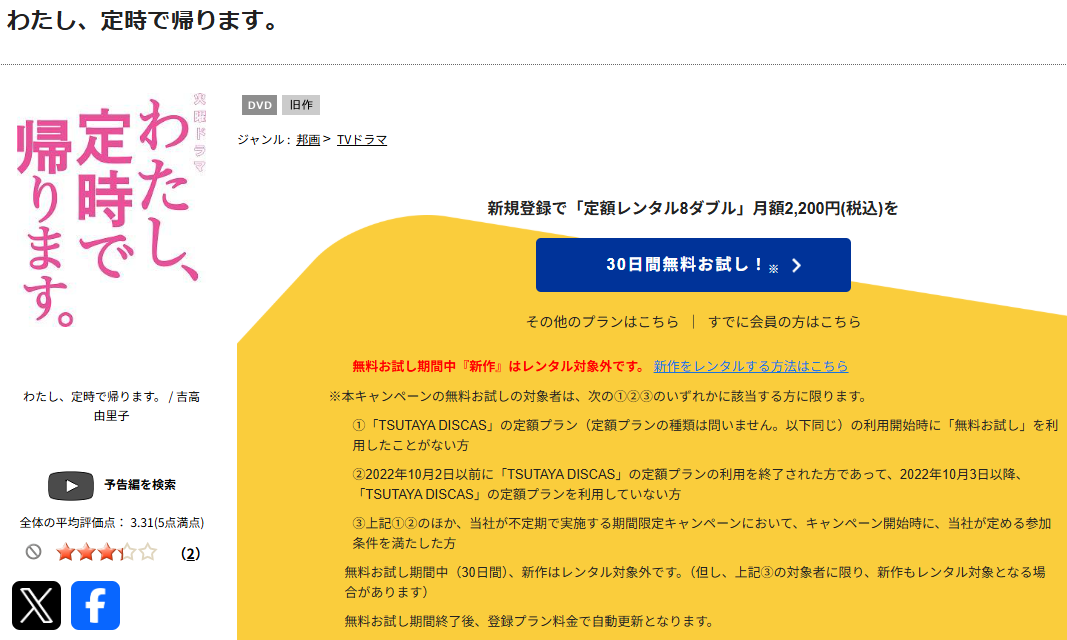Rate five stars
The image size is (1067, 640).
(x=148, y=552)
